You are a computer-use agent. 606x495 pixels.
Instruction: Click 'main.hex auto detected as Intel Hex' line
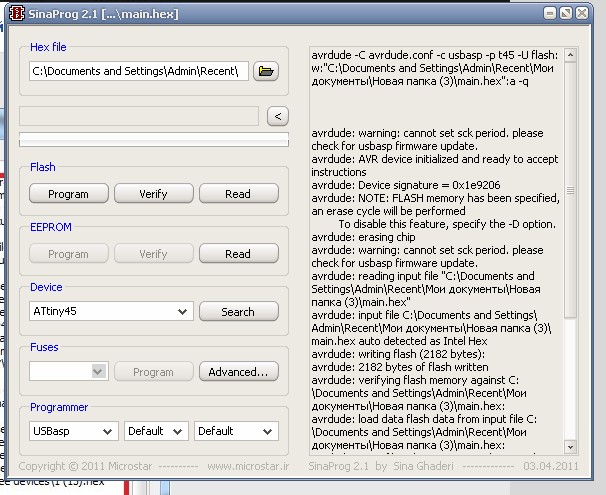point(399,341)
